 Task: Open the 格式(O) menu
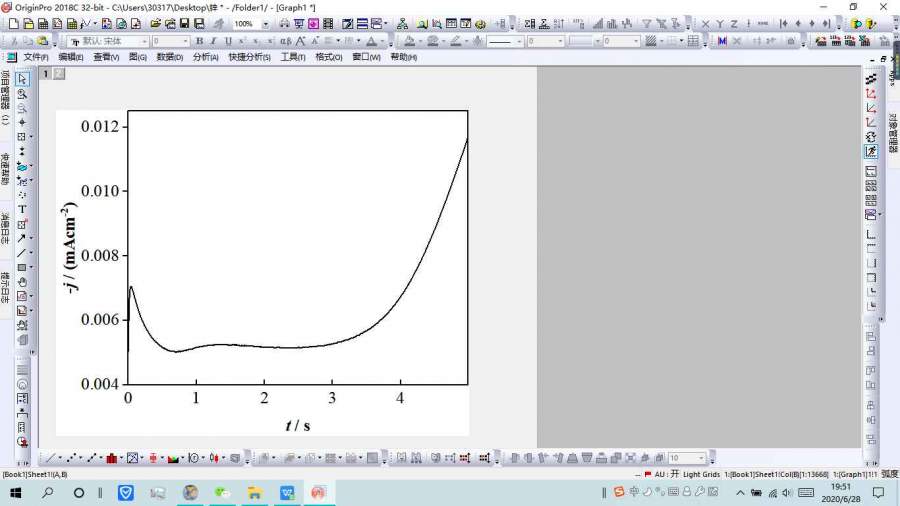(x=328, y=57)
